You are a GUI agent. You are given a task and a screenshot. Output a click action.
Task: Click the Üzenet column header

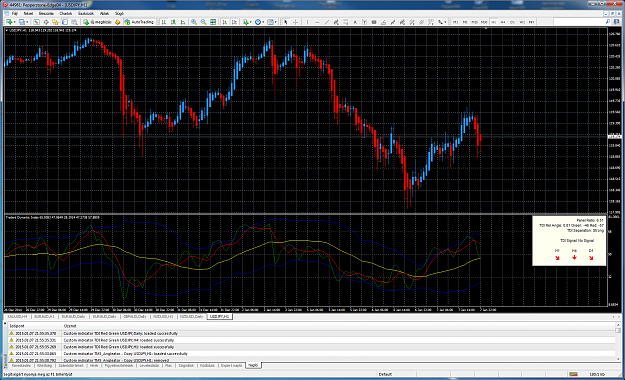[69, 326]
